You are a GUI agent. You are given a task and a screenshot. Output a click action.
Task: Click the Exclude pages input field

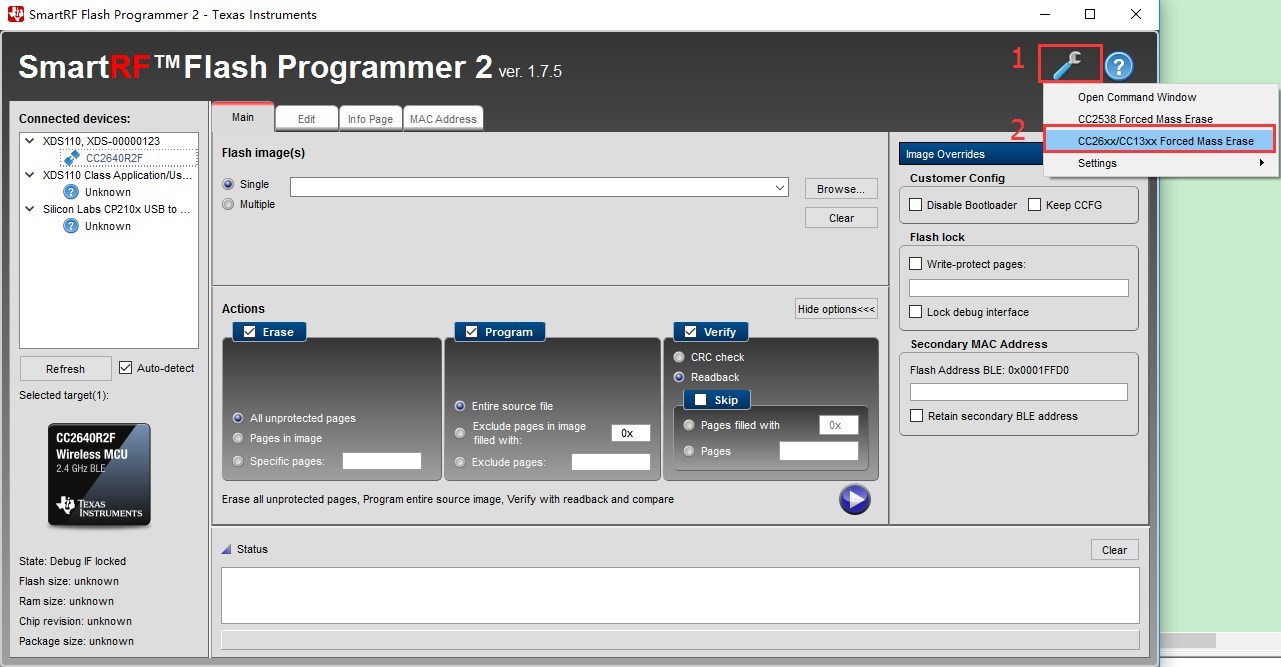pyautogui.click(x=611, y=462)
